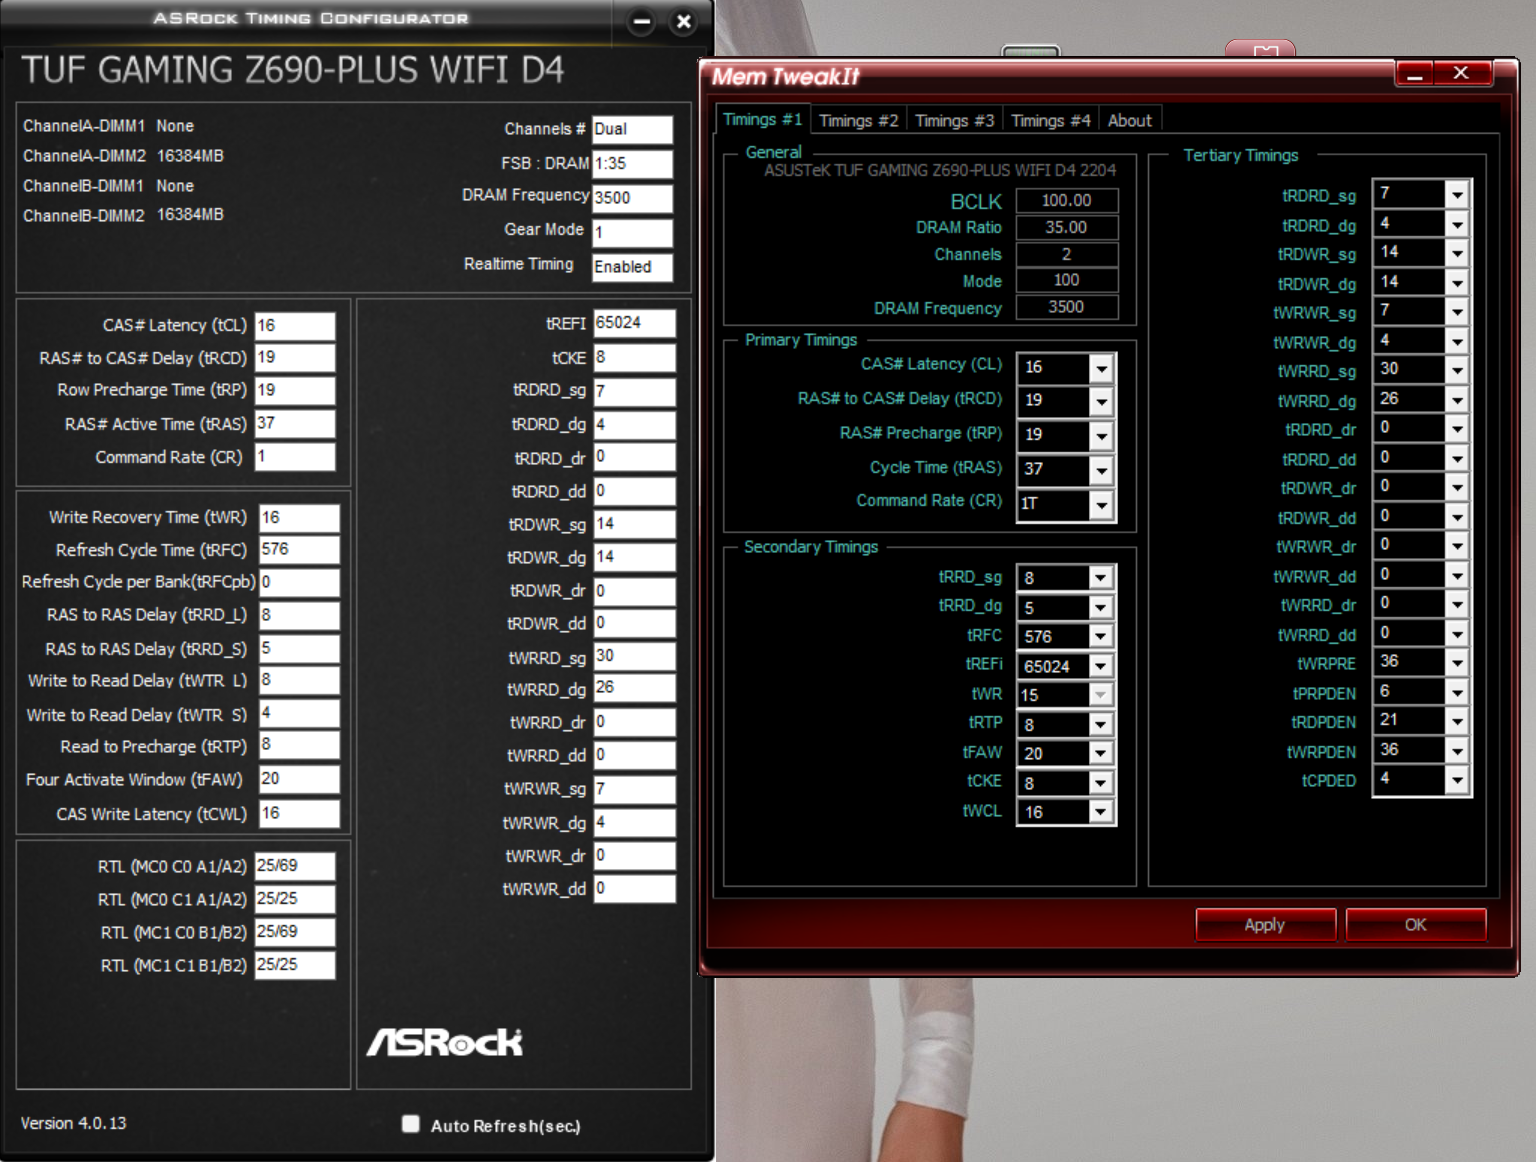The image size is (1536, 1162).
Task: Open the tRFC dropdown in Mem TweakIt
Action: pyautogui.click(x=1100, y=636)
